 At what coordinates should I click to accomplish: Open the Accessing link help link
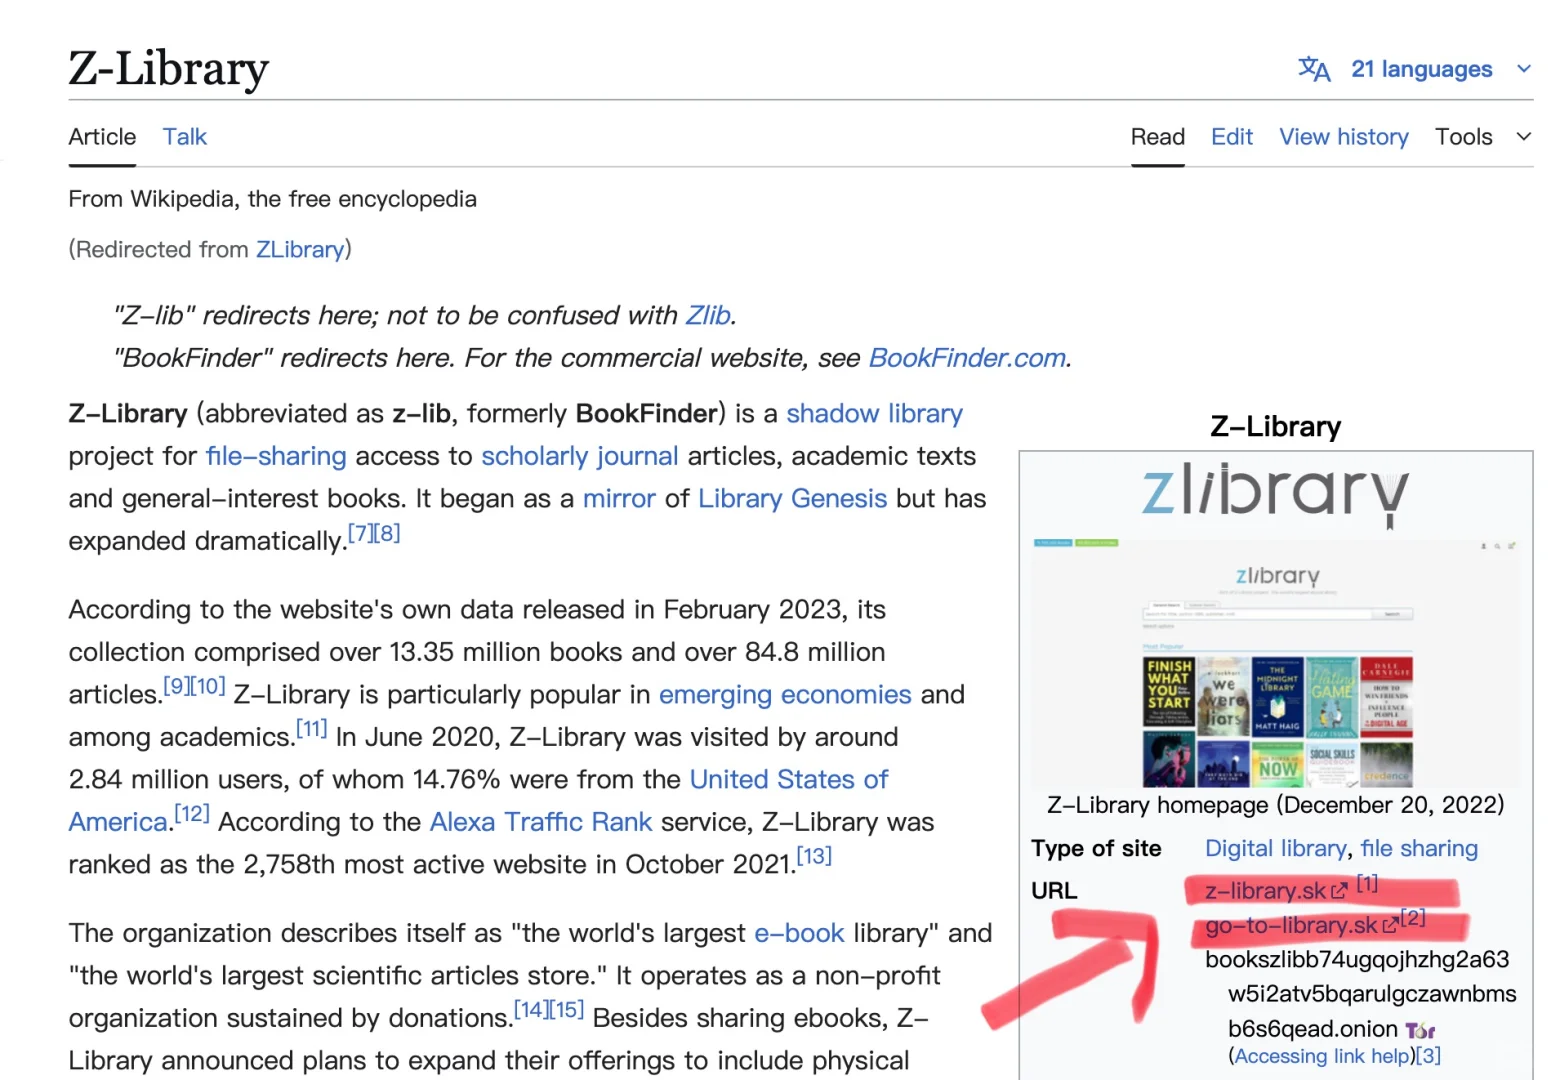1322,1056
